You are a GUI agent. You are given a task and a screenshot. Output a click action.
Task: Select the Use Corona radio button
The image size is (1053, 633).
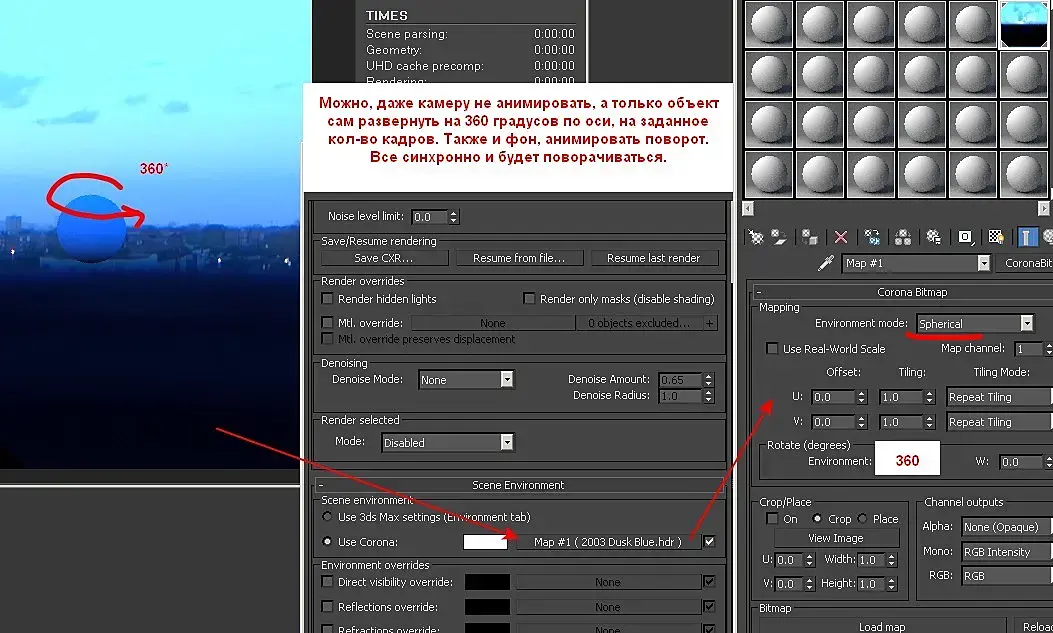click(327, 541)
